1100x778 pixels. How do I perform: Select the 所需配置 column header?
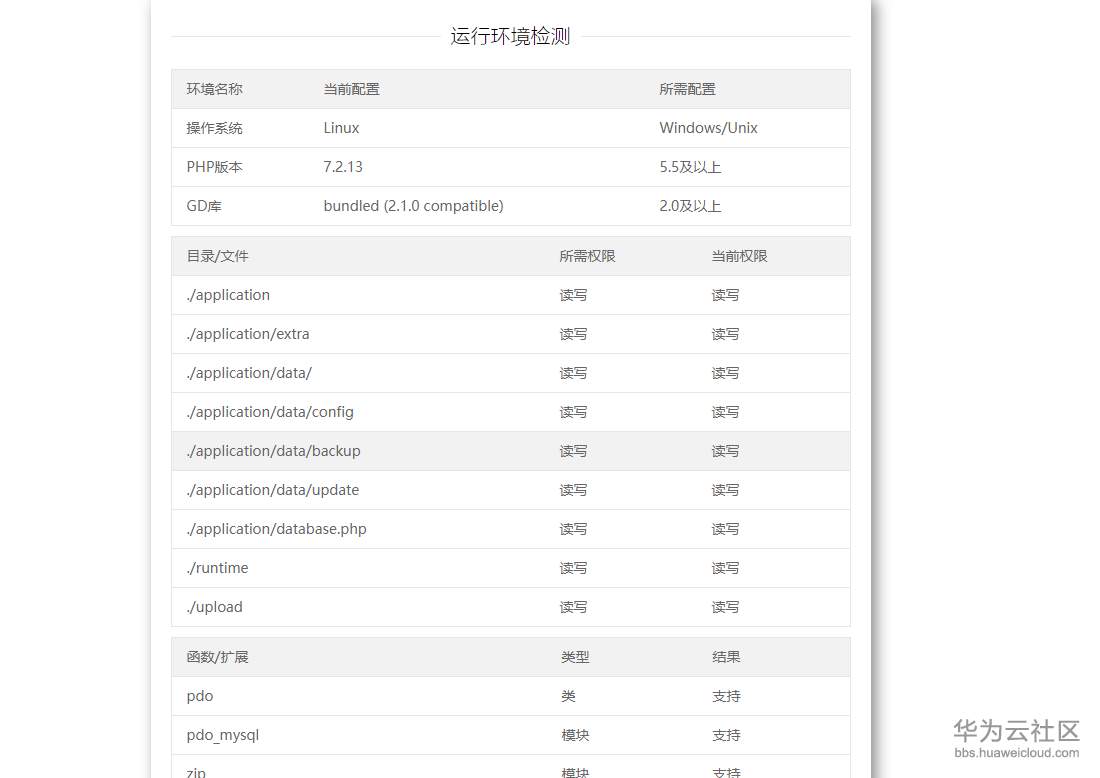point(688,89)
